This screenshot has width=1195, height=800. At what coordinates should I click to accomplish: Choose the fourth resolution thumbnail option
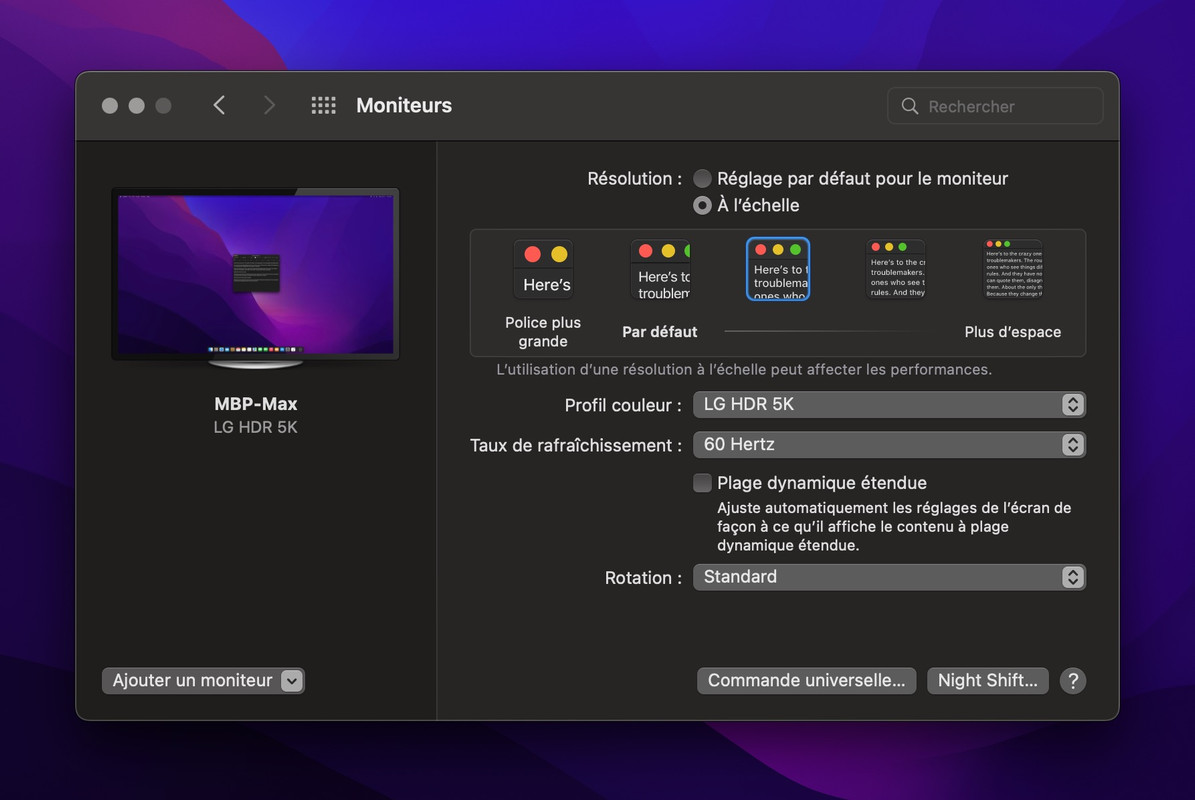click(896, 269)
